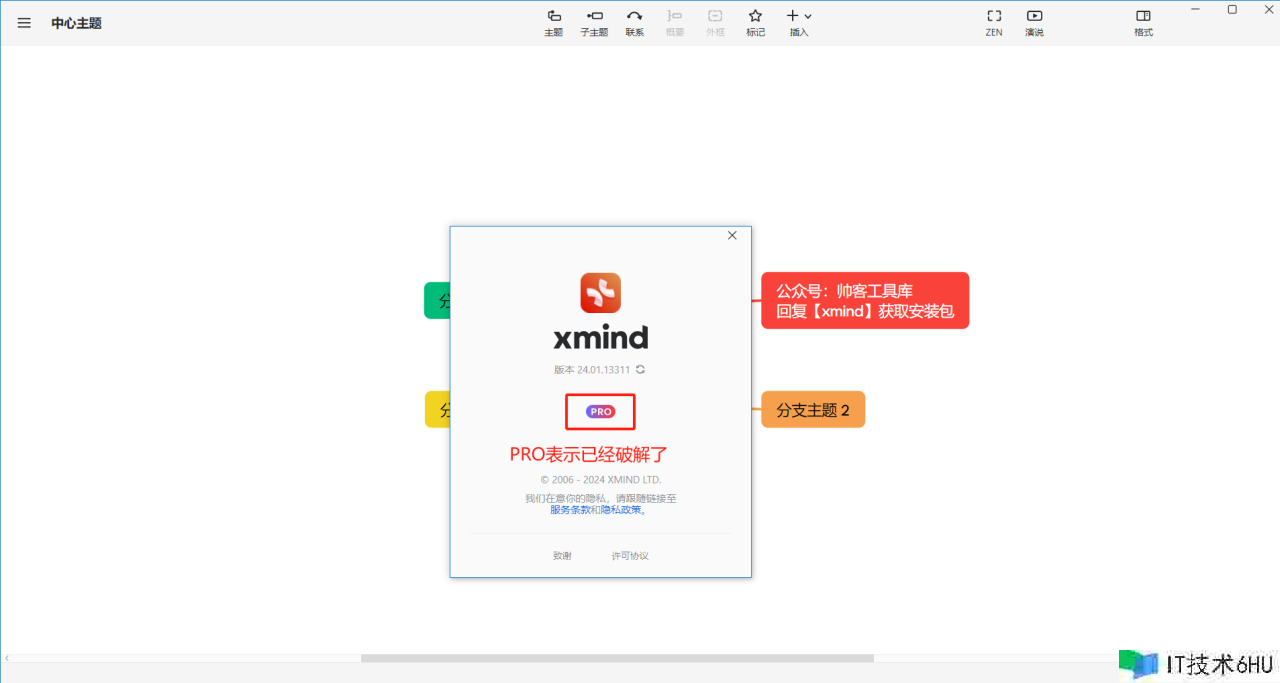Screen dimensions: 1280x683
Task: Click the horizontal scrollbar at the bottom
Action: [x=617, y=658]
